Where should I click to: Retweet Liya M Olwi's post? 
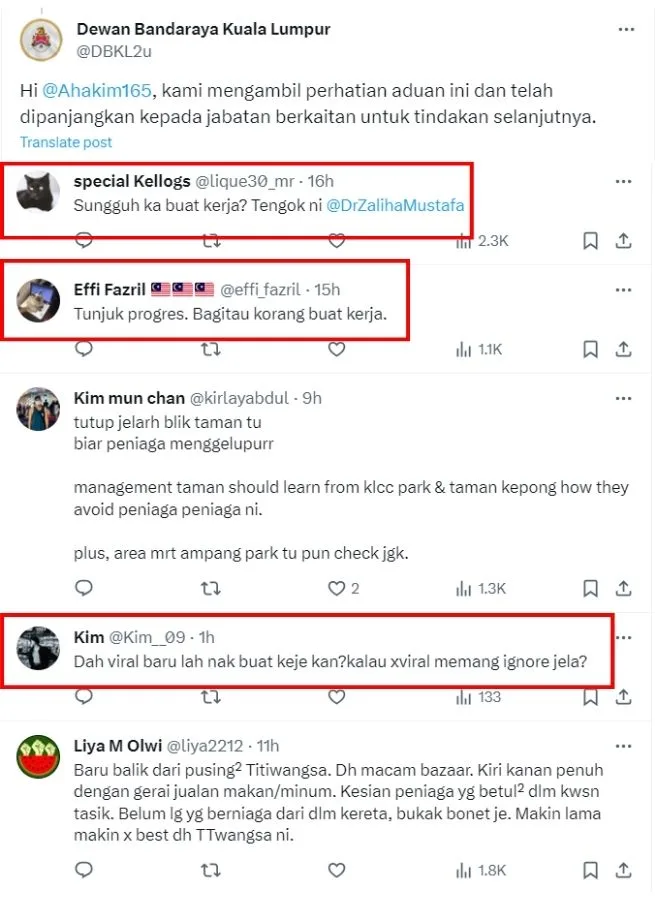(211, 871)
